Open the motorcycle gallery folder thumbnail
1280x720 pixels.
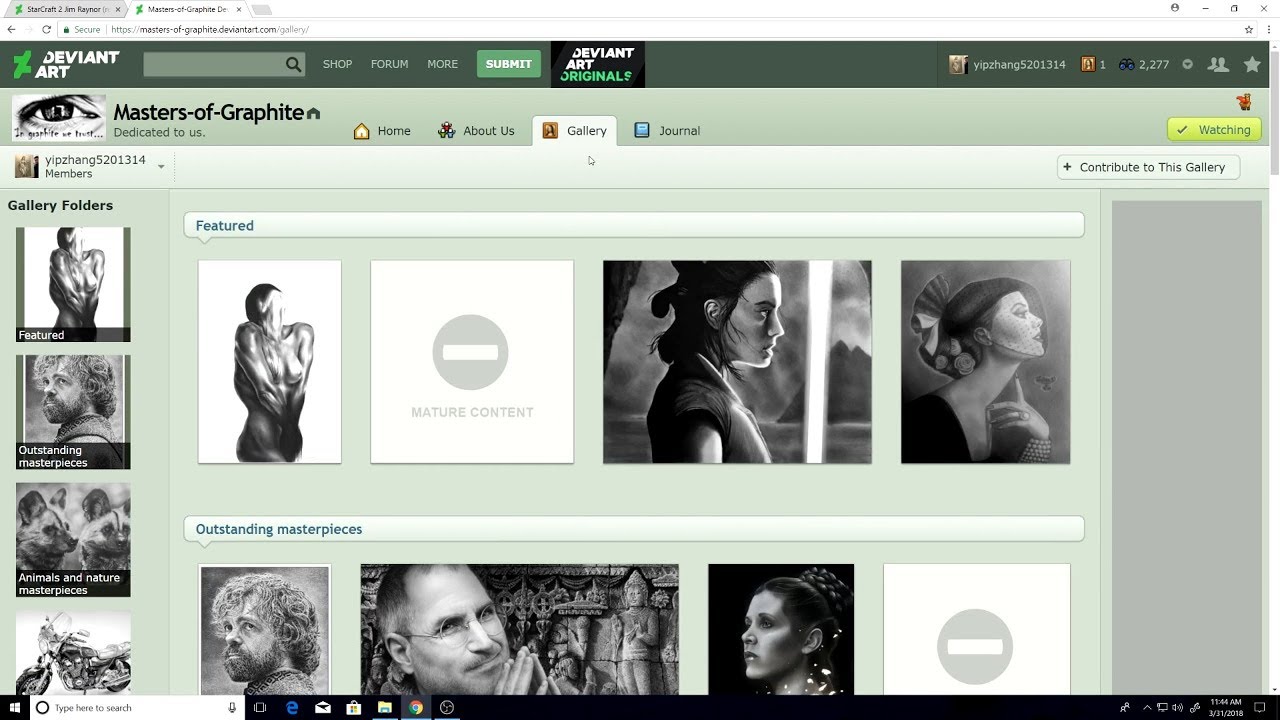coord(73,652)
